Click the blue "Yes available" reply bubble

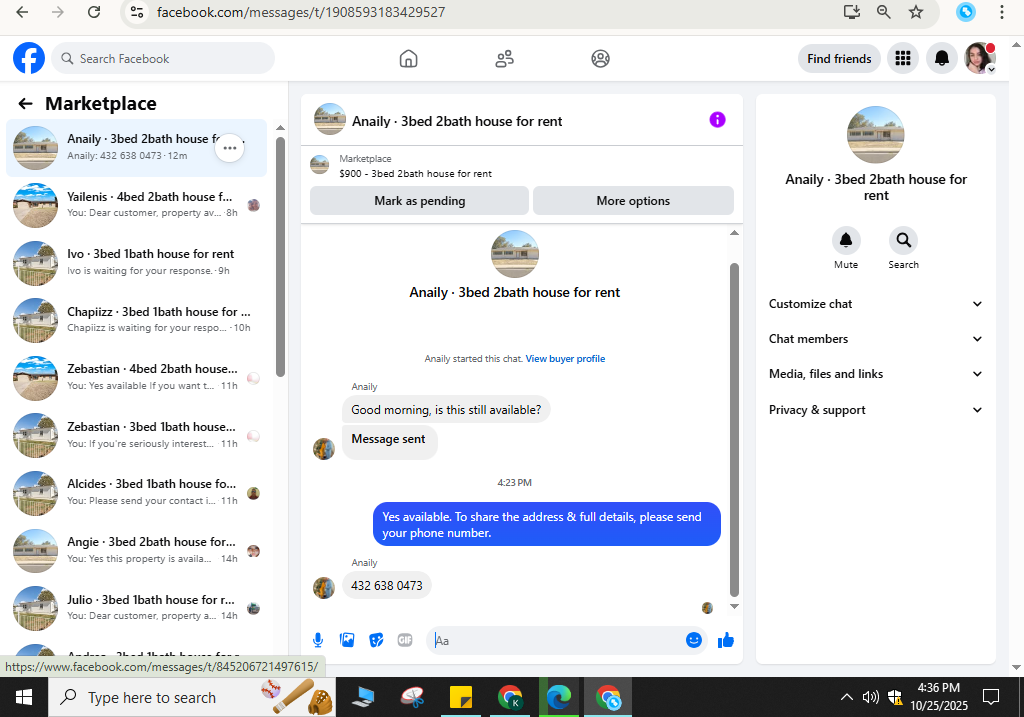tap(547, 524)
